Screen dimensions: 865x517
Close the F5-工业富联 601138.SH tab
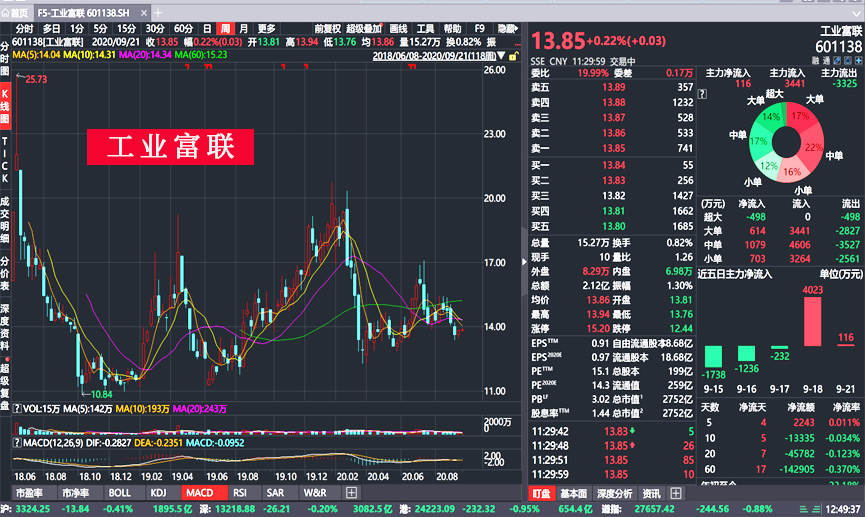tap(144, 13)
